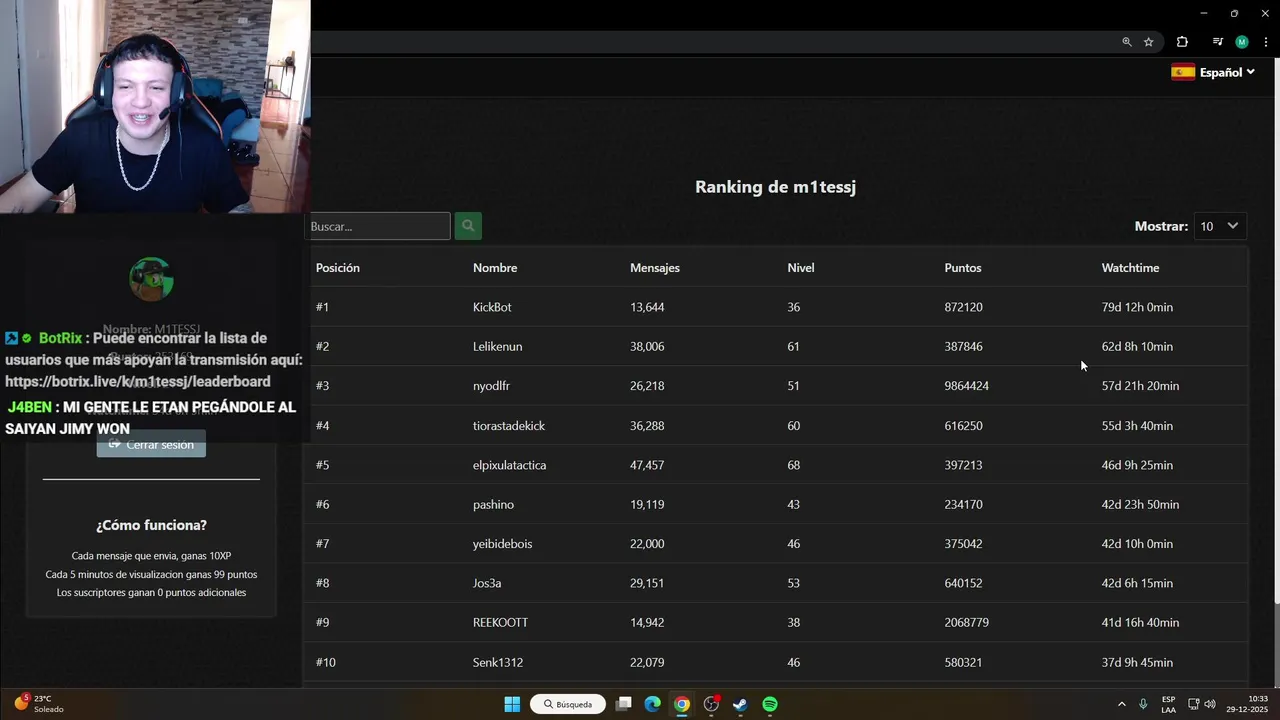Open the Chrome zoom indicator icon
The width and height of the screenshot is (1280, 720).
(1127, 42)
